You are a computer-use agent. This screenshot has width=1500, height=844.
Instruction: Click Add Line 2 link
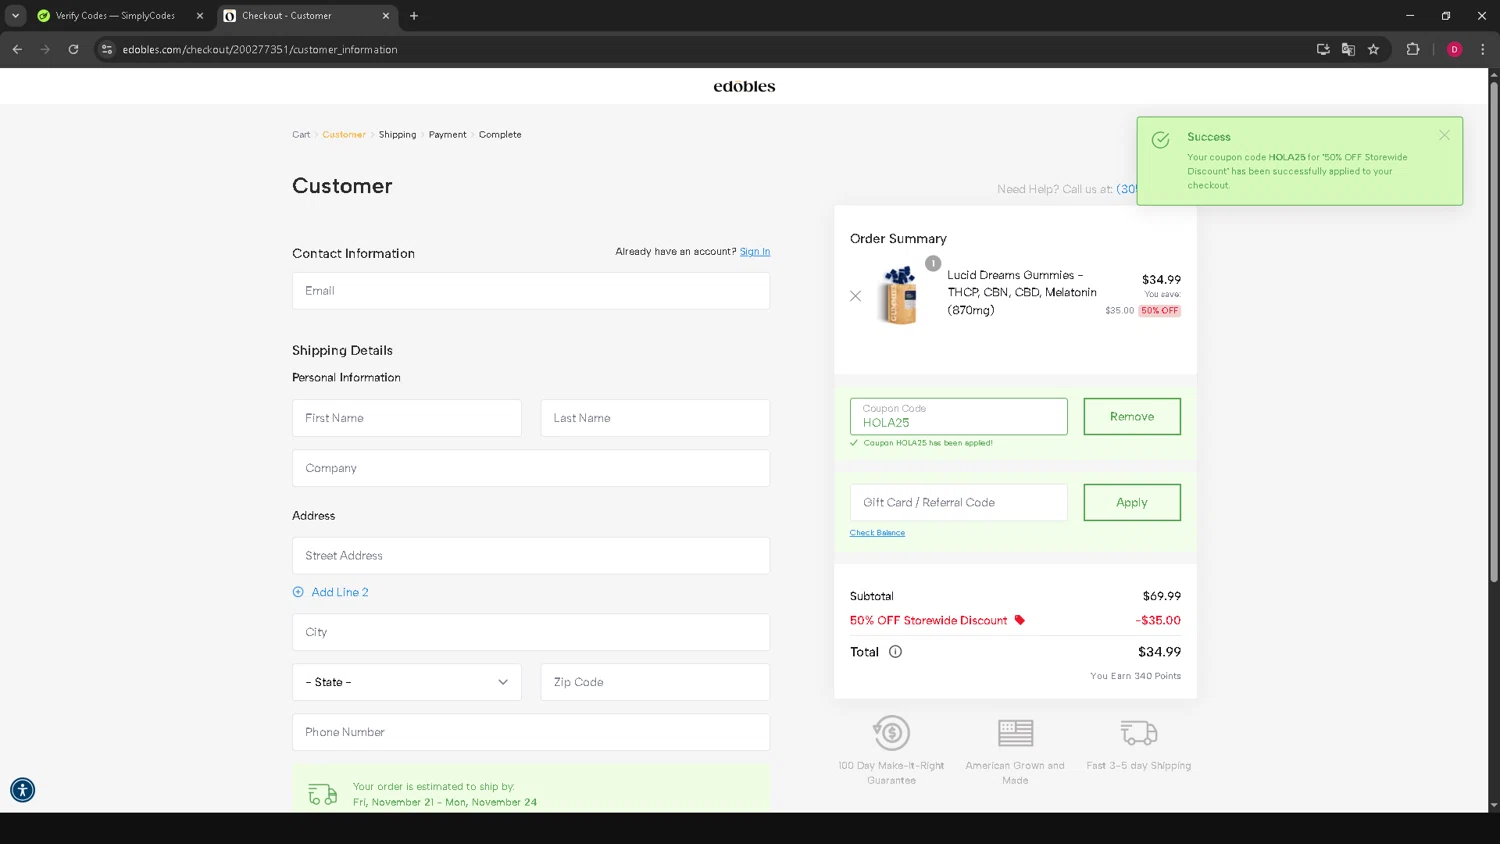340,592
